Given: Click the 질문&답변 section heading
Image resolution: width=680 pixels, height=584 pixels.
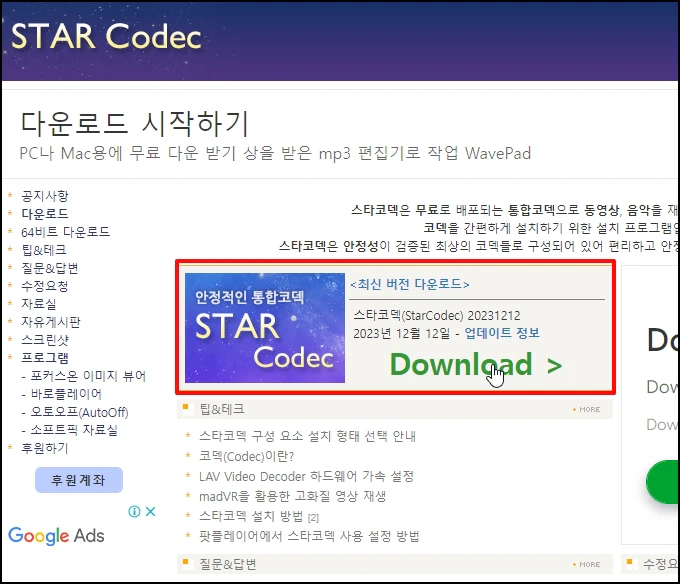Looking at the screenshot, I should click(x=228, y=564).
